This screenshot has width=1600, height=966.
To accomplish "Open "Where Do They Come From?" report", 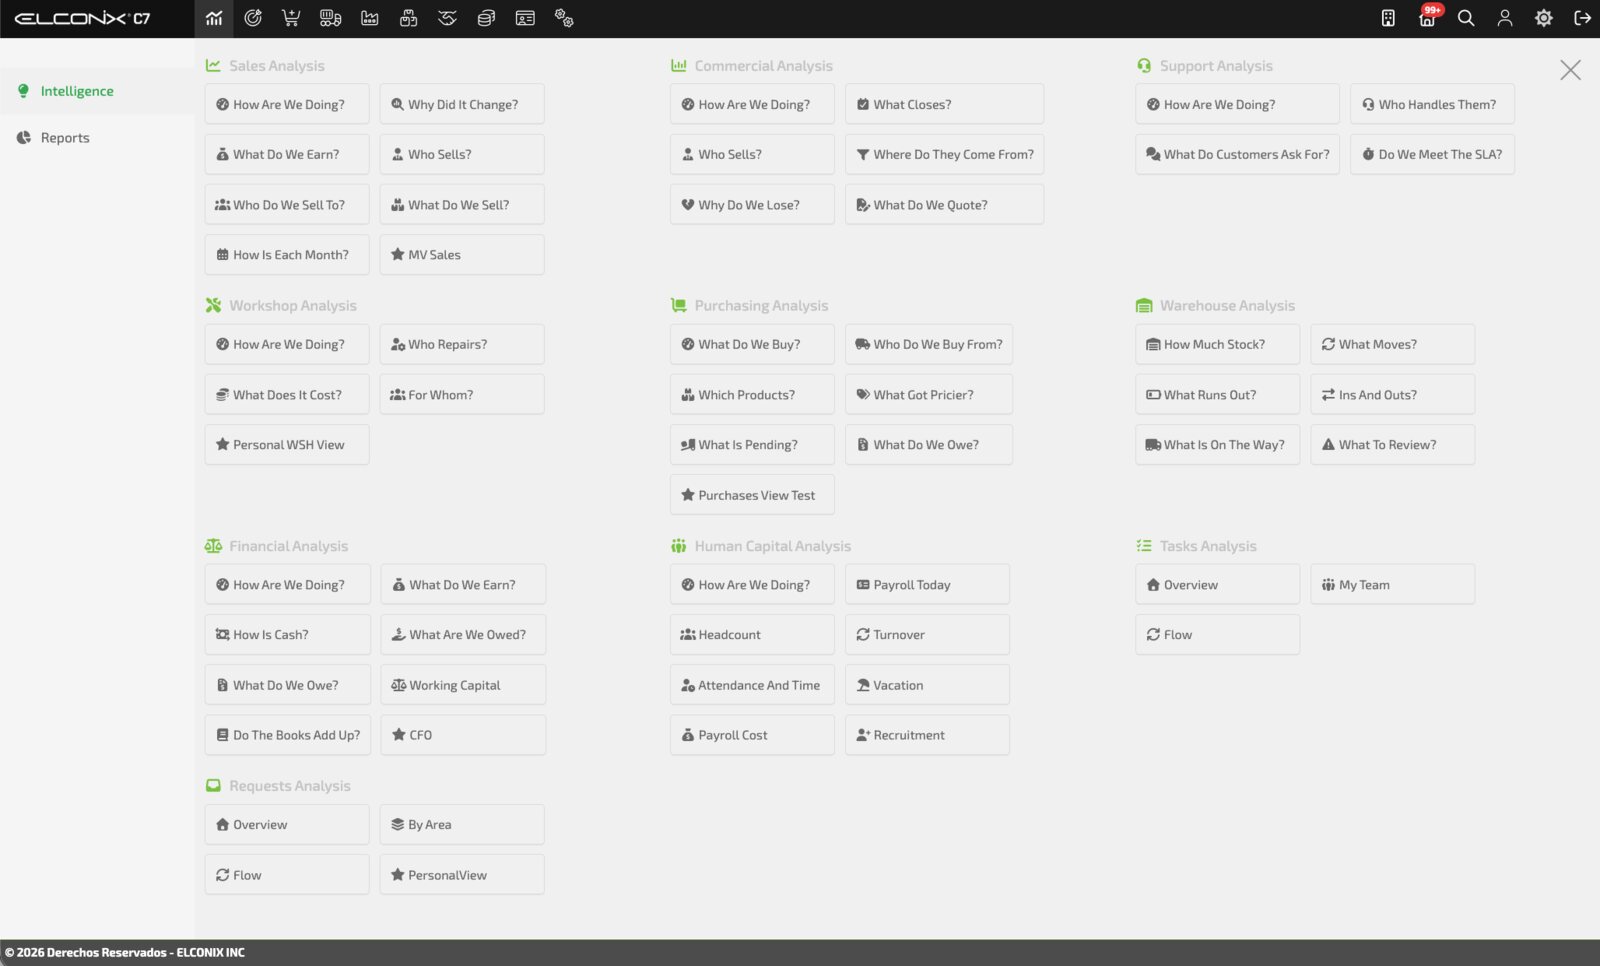I will point(944,154).
